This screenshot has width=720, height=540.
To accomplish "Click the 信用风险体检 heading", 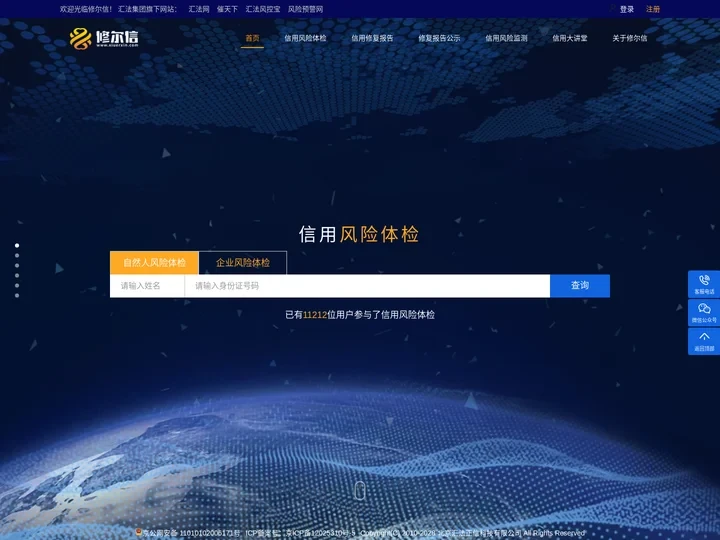I will pyautogui.click(x=359, y=234).
